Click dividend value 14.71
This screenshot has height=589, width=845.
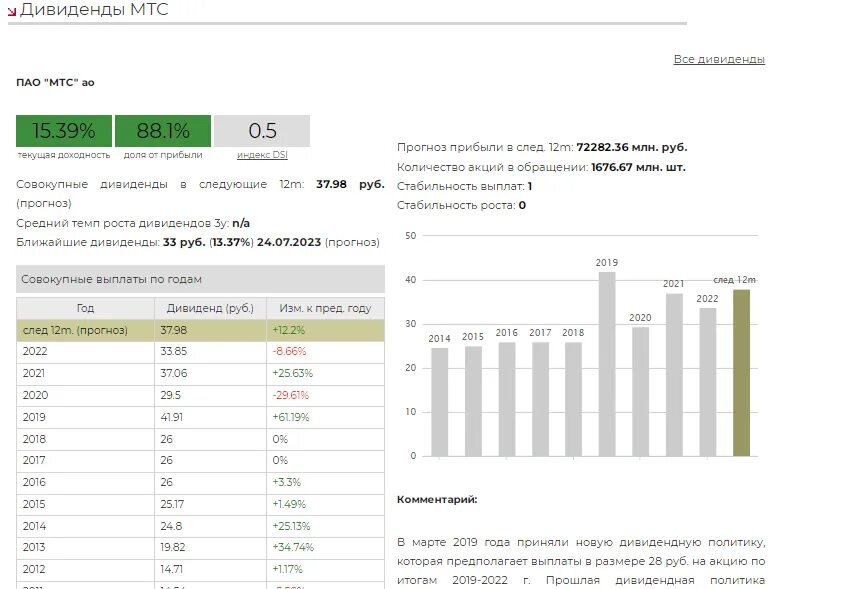coord(170,569)
